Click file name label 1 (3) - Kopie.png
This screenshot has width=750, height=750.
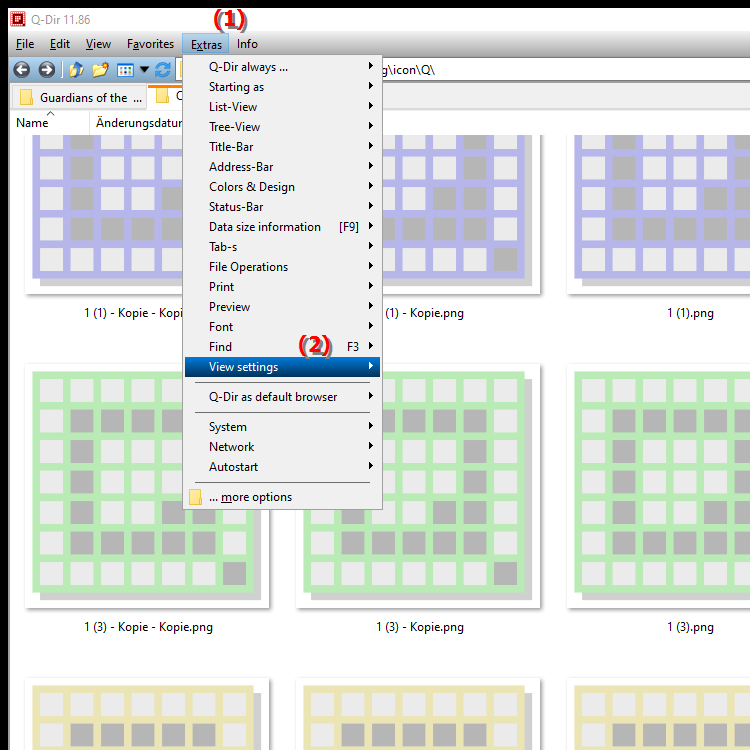[x=419, y=627]
